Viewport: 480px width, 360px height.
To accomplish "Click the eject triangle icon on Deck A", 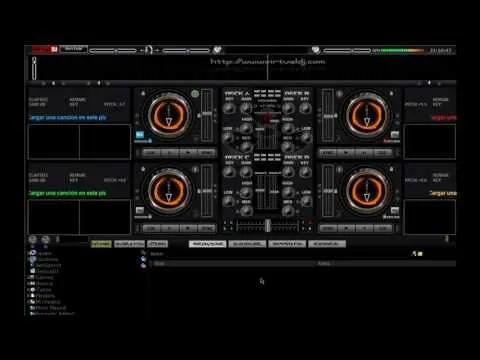I will [143, 93].
